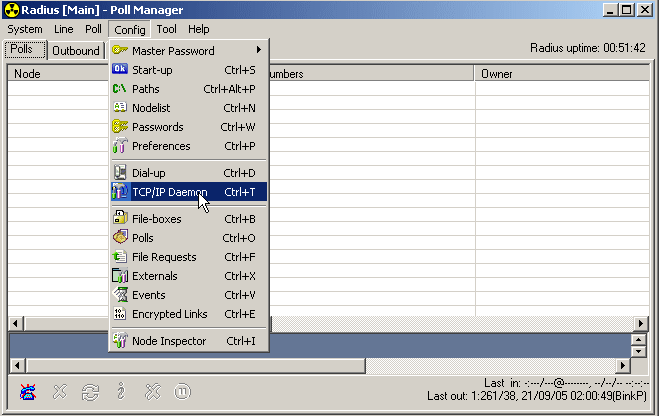Image resolution: width=659 pixels, height=416 pixels.
Task: Click the refresh arrows toolbar icon
Action: tap(90, 392)
